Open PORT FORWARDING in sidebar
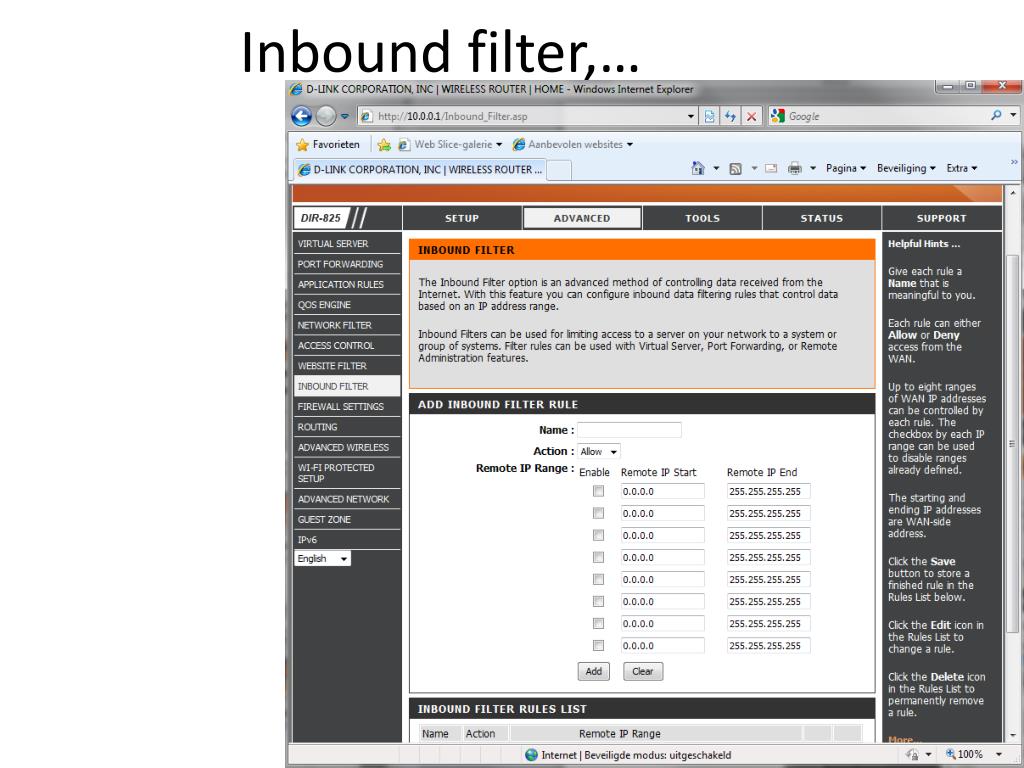This screenshot has height=768, width=1024. click(347, 264)
